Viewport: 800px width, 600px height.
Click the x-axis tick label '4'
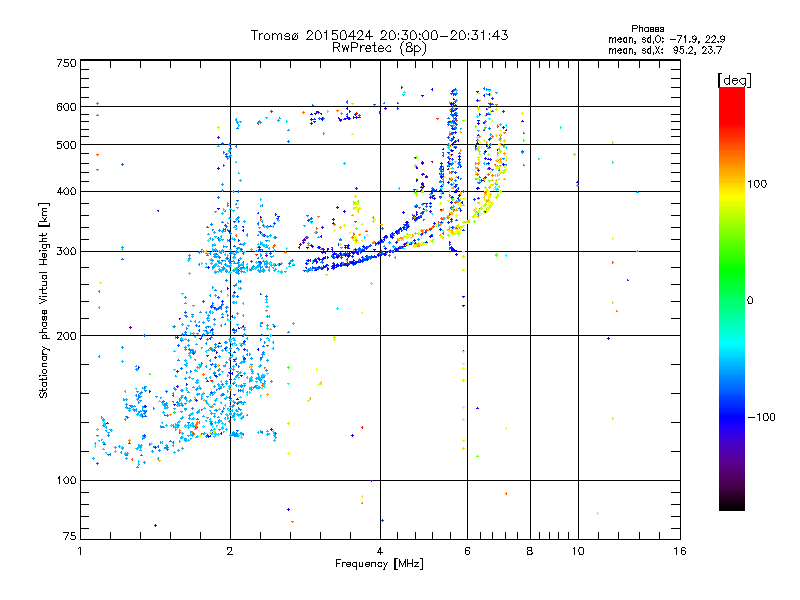click(380, 551)
